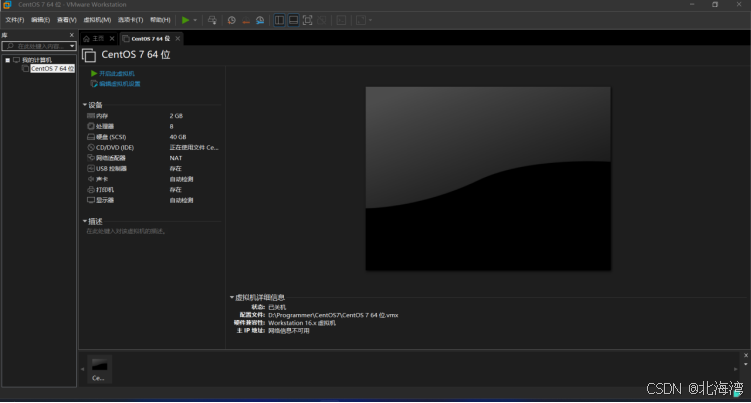Close the thumbnail bar
This screenshot has height=403, width=751.
746,356
